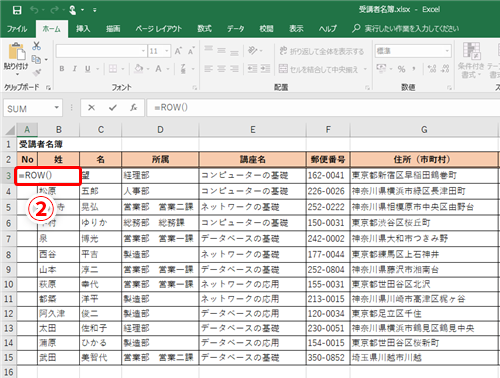This screenshot has height=378, width=500.
Task: Click cell containing 350-0852
Action: pos(328,358)
